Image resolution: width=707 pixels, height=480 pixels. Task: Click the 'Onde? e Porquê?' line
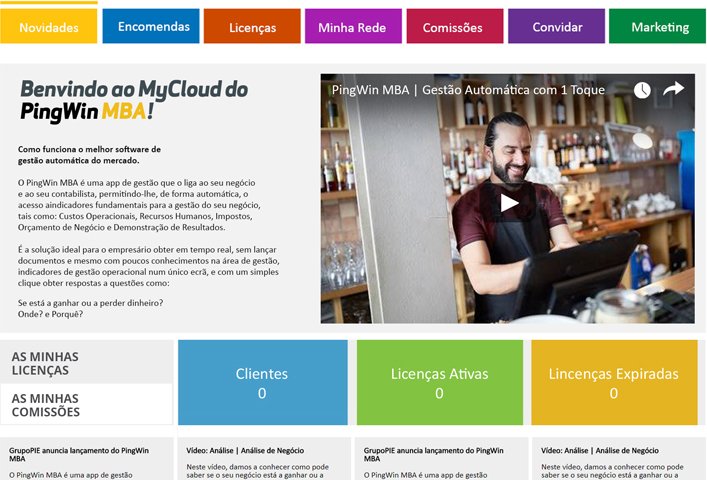(50, 314)
